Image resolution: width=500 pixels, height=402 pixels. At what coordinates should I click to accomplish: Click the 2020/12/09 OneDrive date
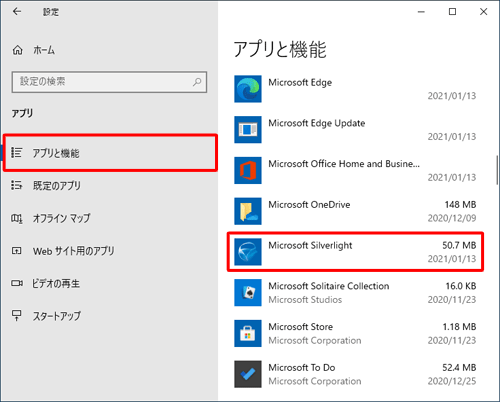452,218
